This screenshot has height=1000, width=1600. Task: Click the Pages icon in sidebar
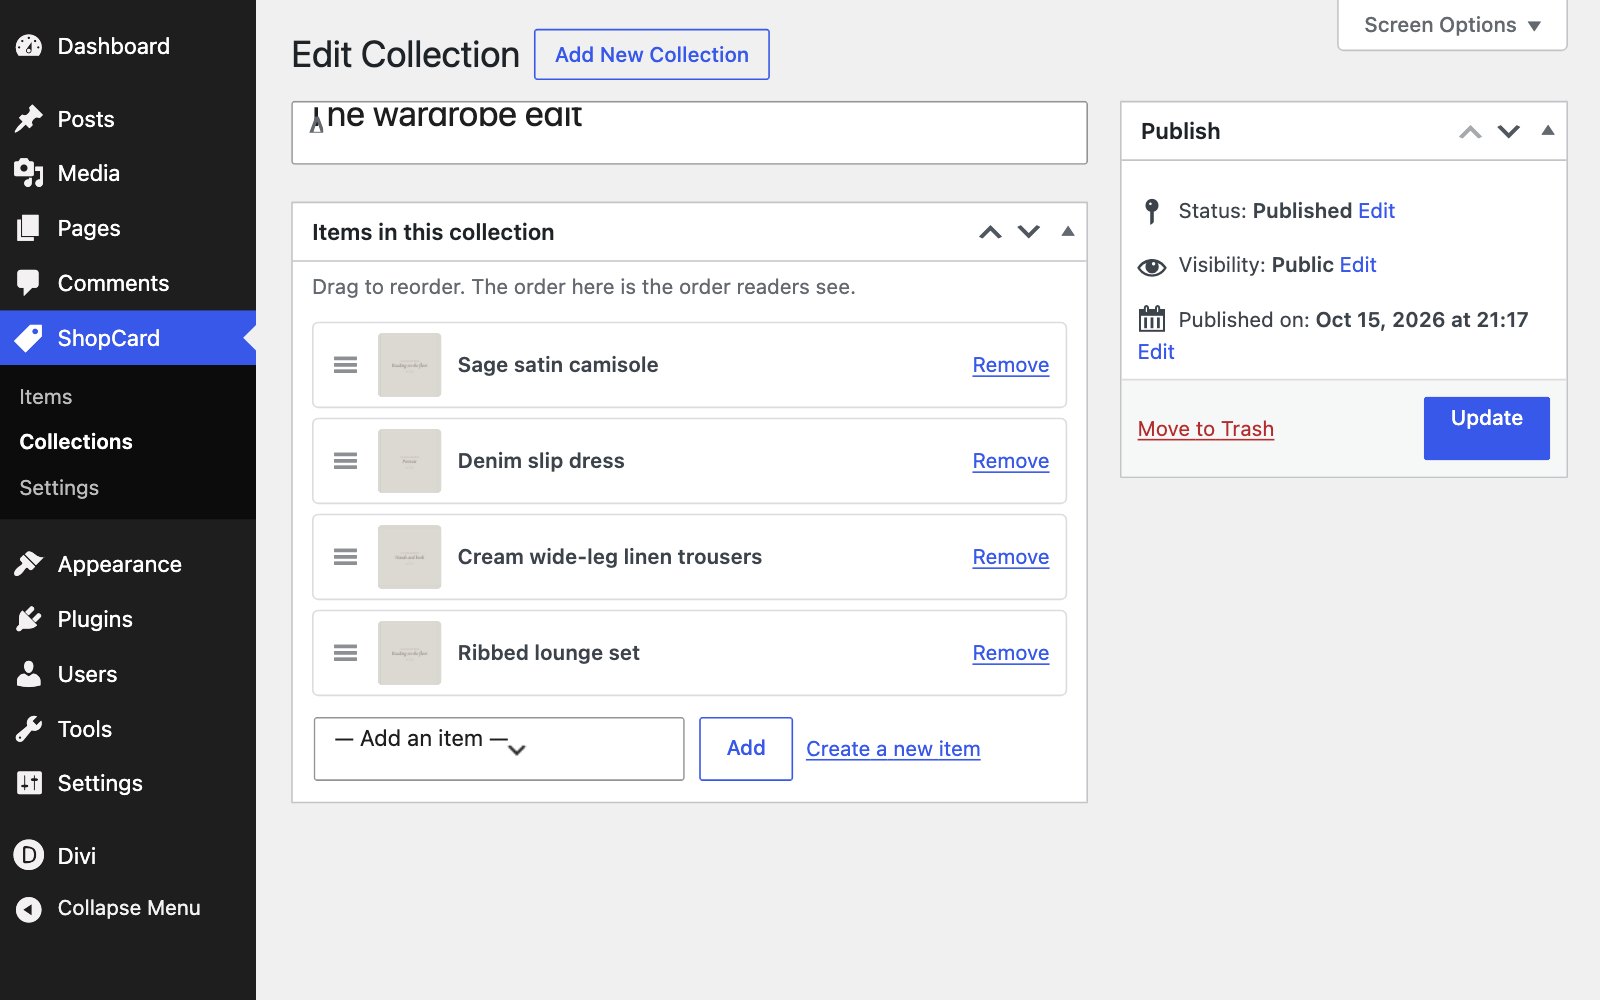29,228
